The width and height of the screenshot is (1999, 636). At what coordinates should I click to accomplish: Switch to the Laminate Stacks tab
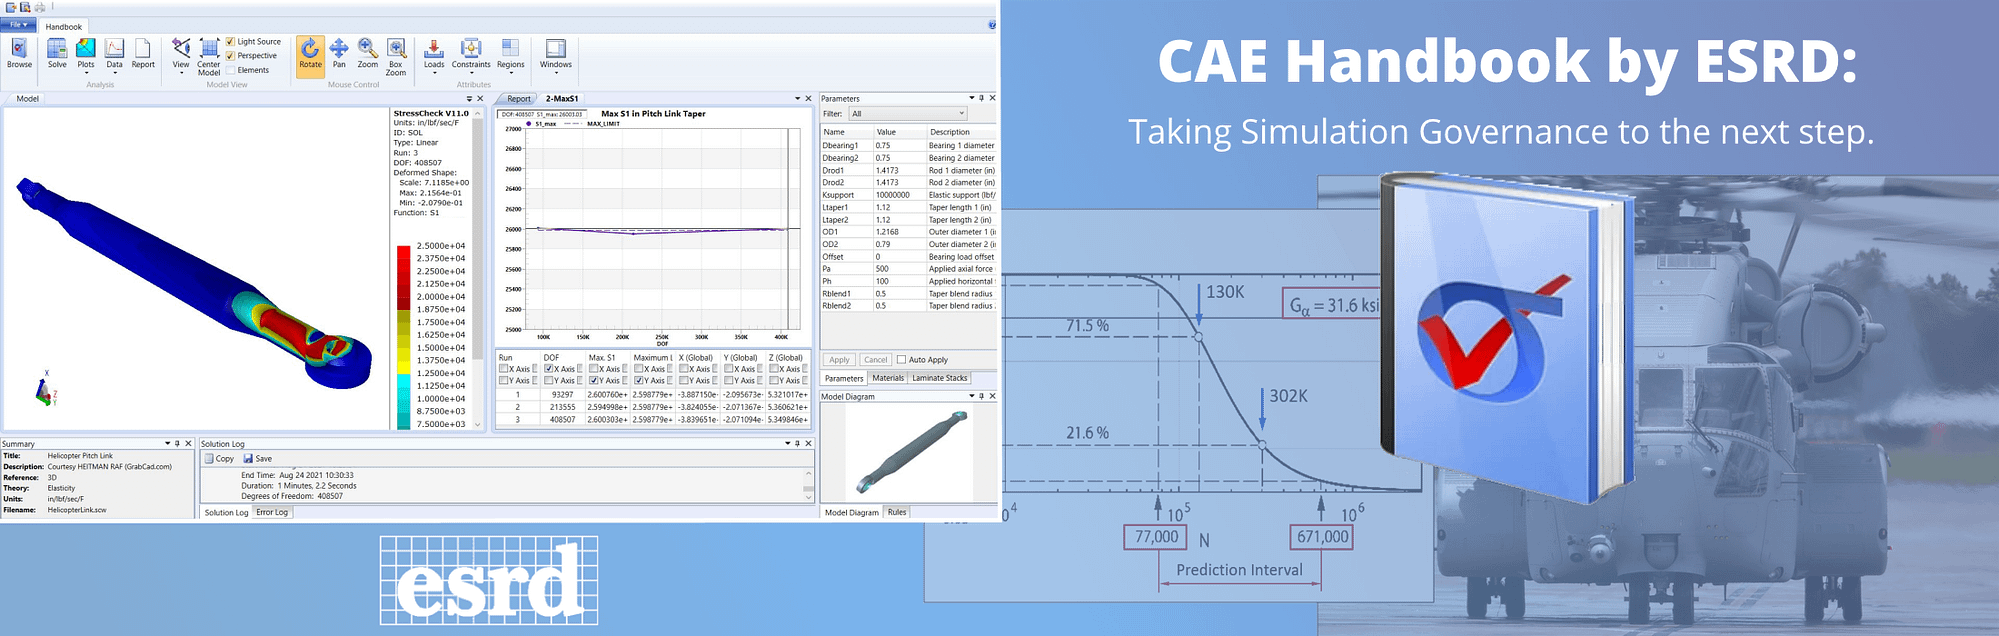pyautogui.click(x=939, y=378)
